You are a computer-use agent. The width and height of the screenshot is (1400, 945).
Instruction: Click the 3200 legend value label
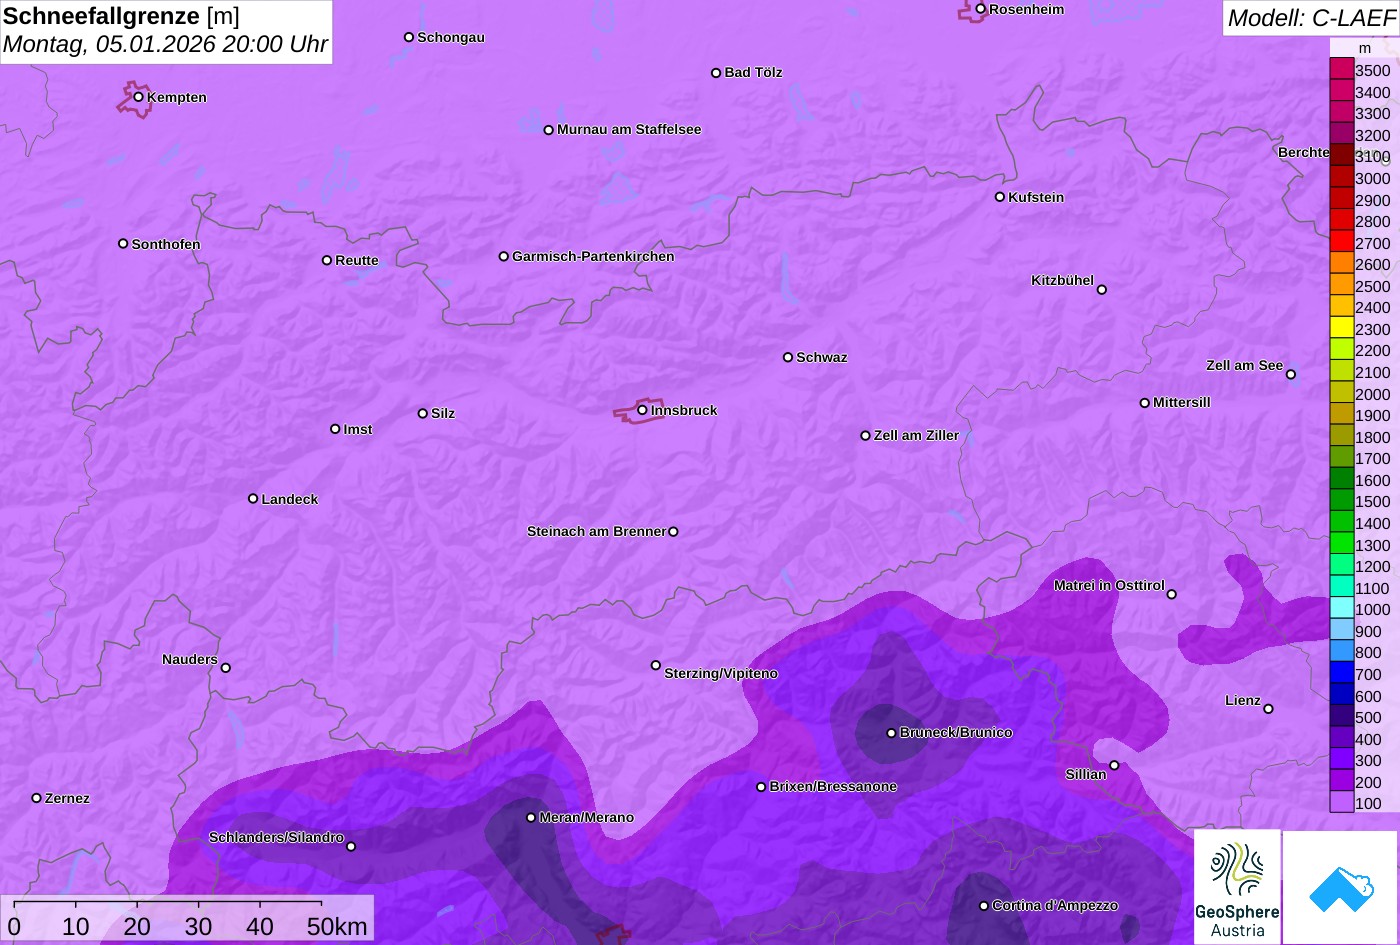click(x=1373, y=135)
